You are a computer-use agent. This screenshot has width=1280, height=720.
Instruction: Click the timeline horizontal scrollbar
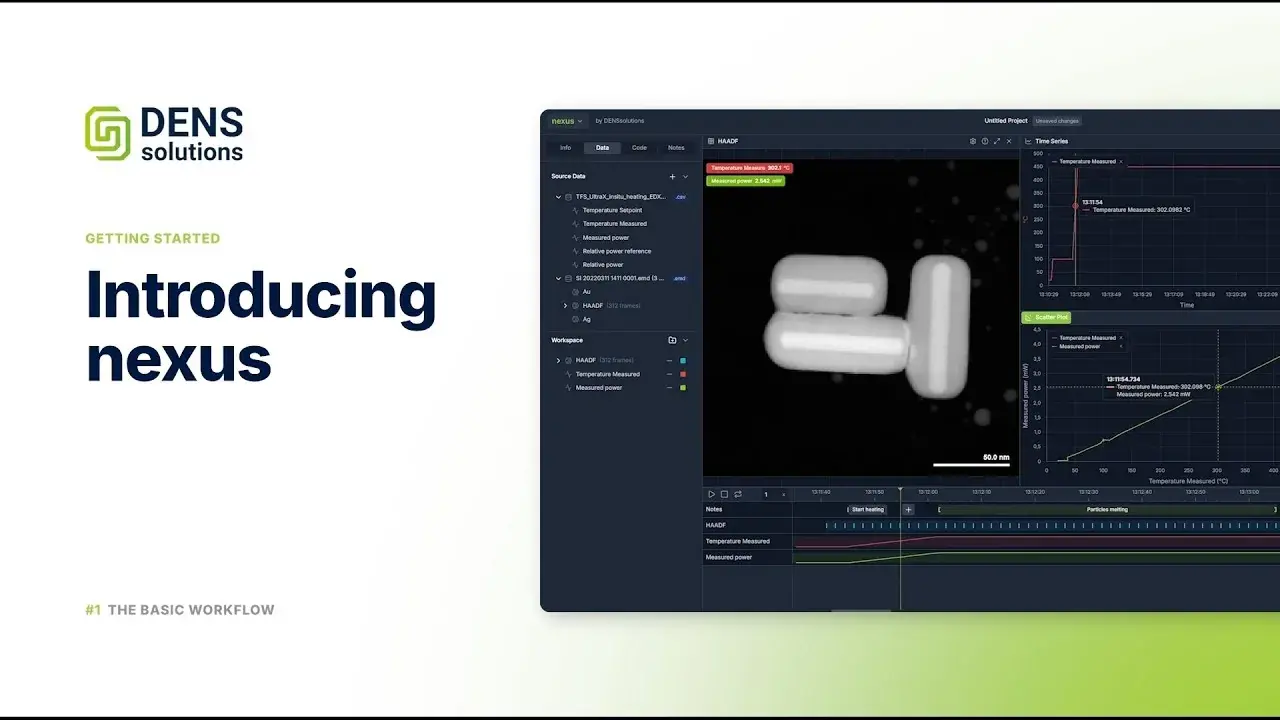tap(861, 610)
